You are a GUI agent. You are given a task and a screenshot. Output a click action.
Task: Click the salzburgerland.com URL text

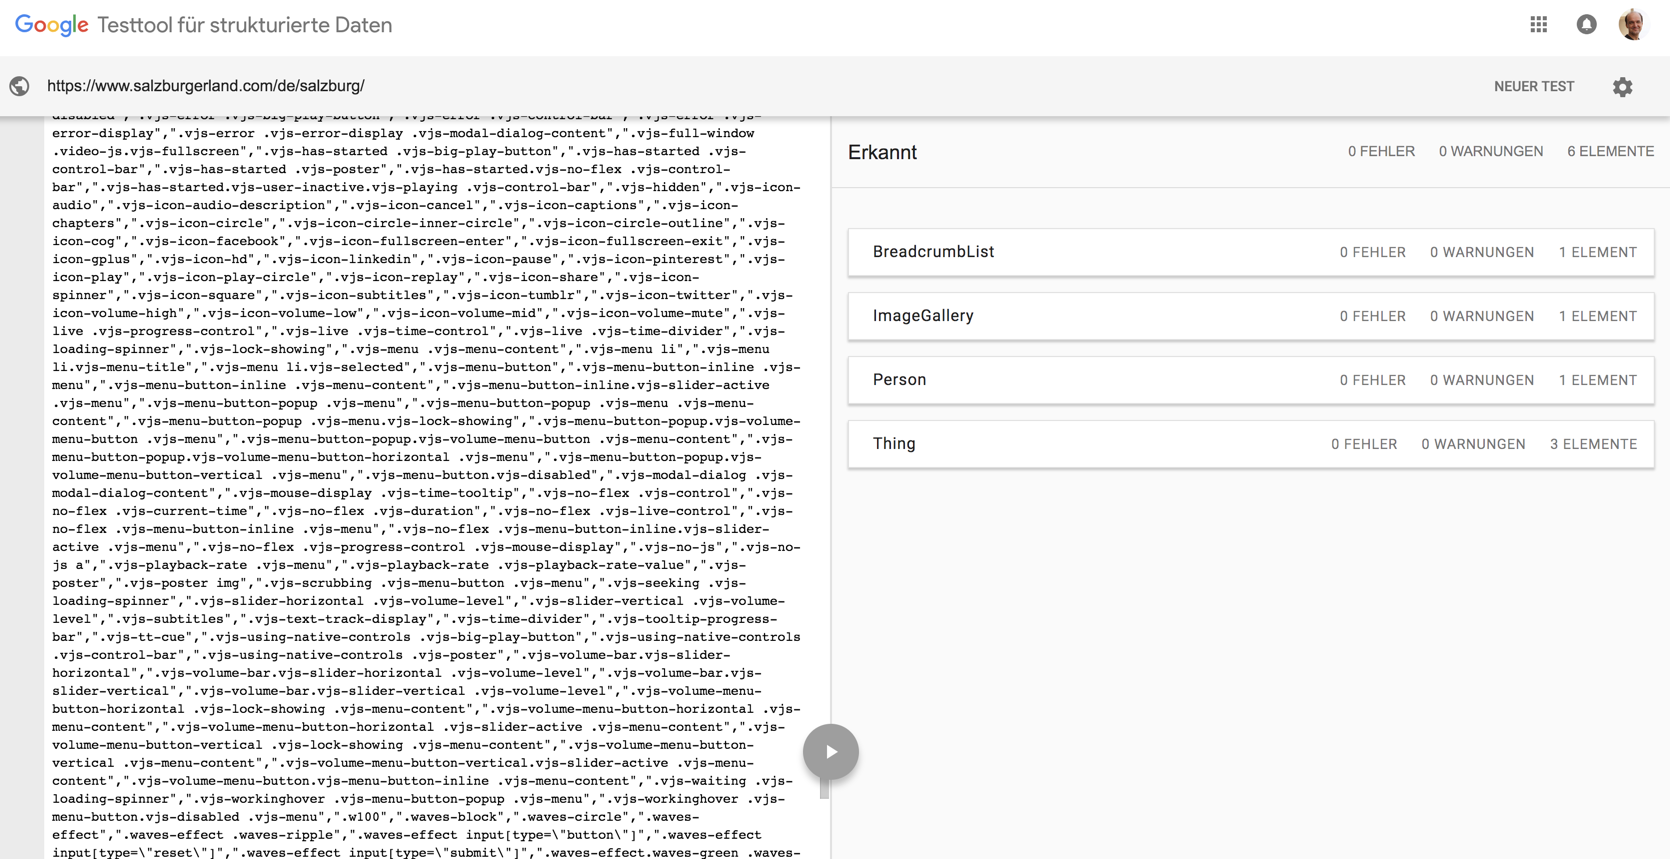pyautogui.click(x=206, y=86)
